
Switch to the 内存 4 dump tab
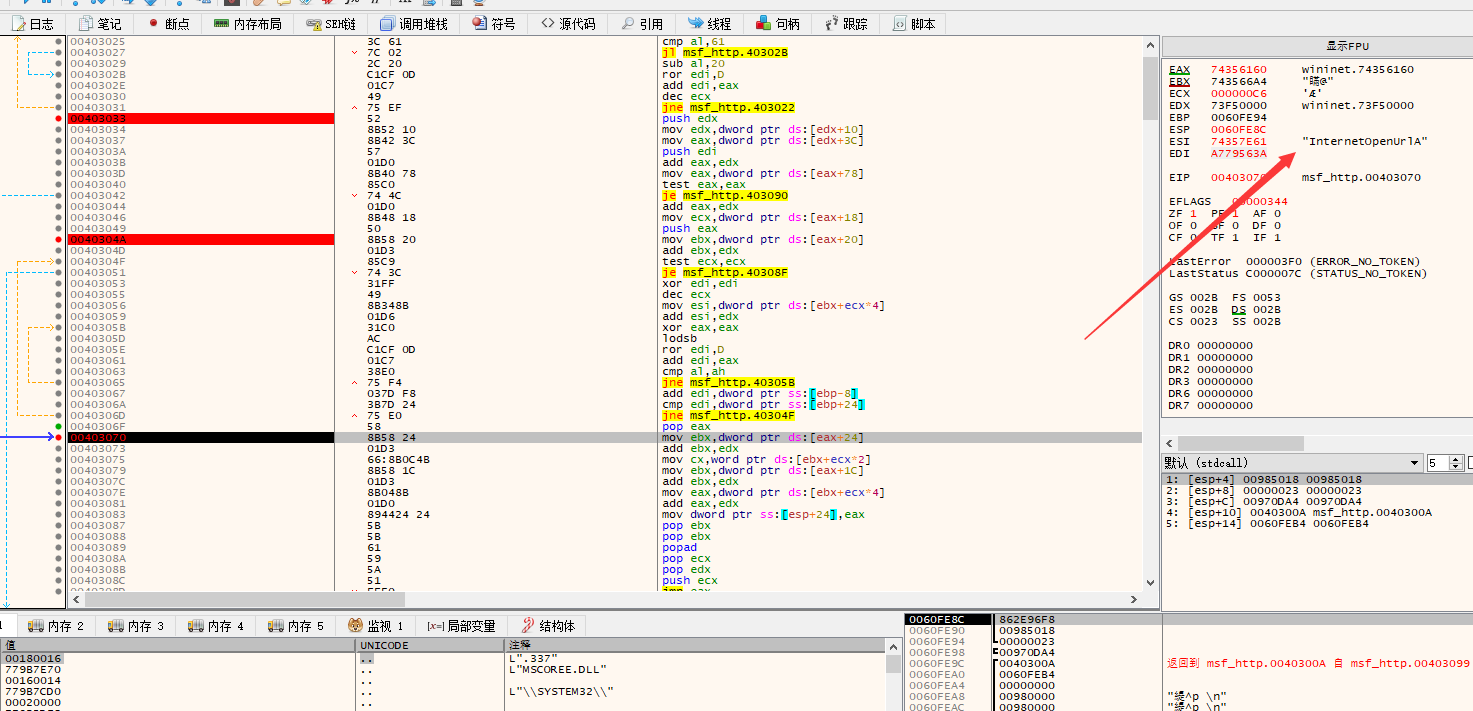click(215, 626)
